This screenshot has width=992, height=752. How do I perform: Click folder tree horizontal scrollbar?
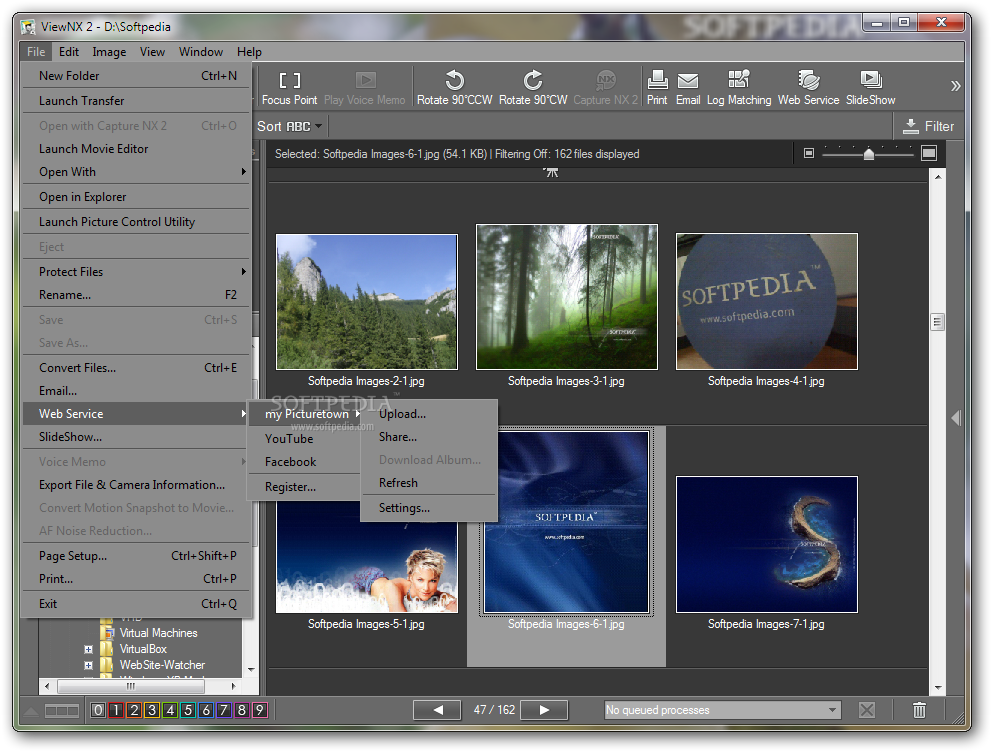point(130,686)
